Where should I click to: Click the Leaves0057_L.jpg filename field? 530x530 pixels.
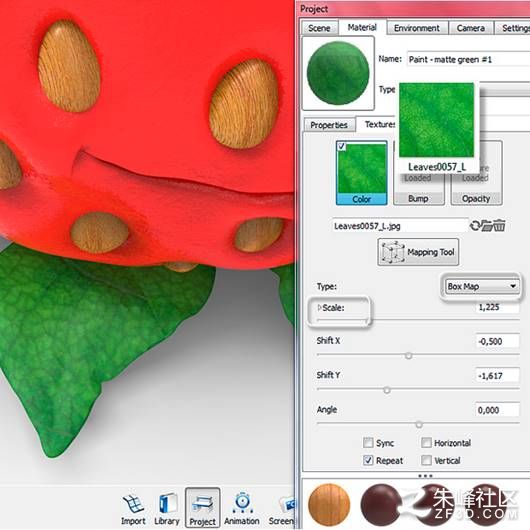400,226
